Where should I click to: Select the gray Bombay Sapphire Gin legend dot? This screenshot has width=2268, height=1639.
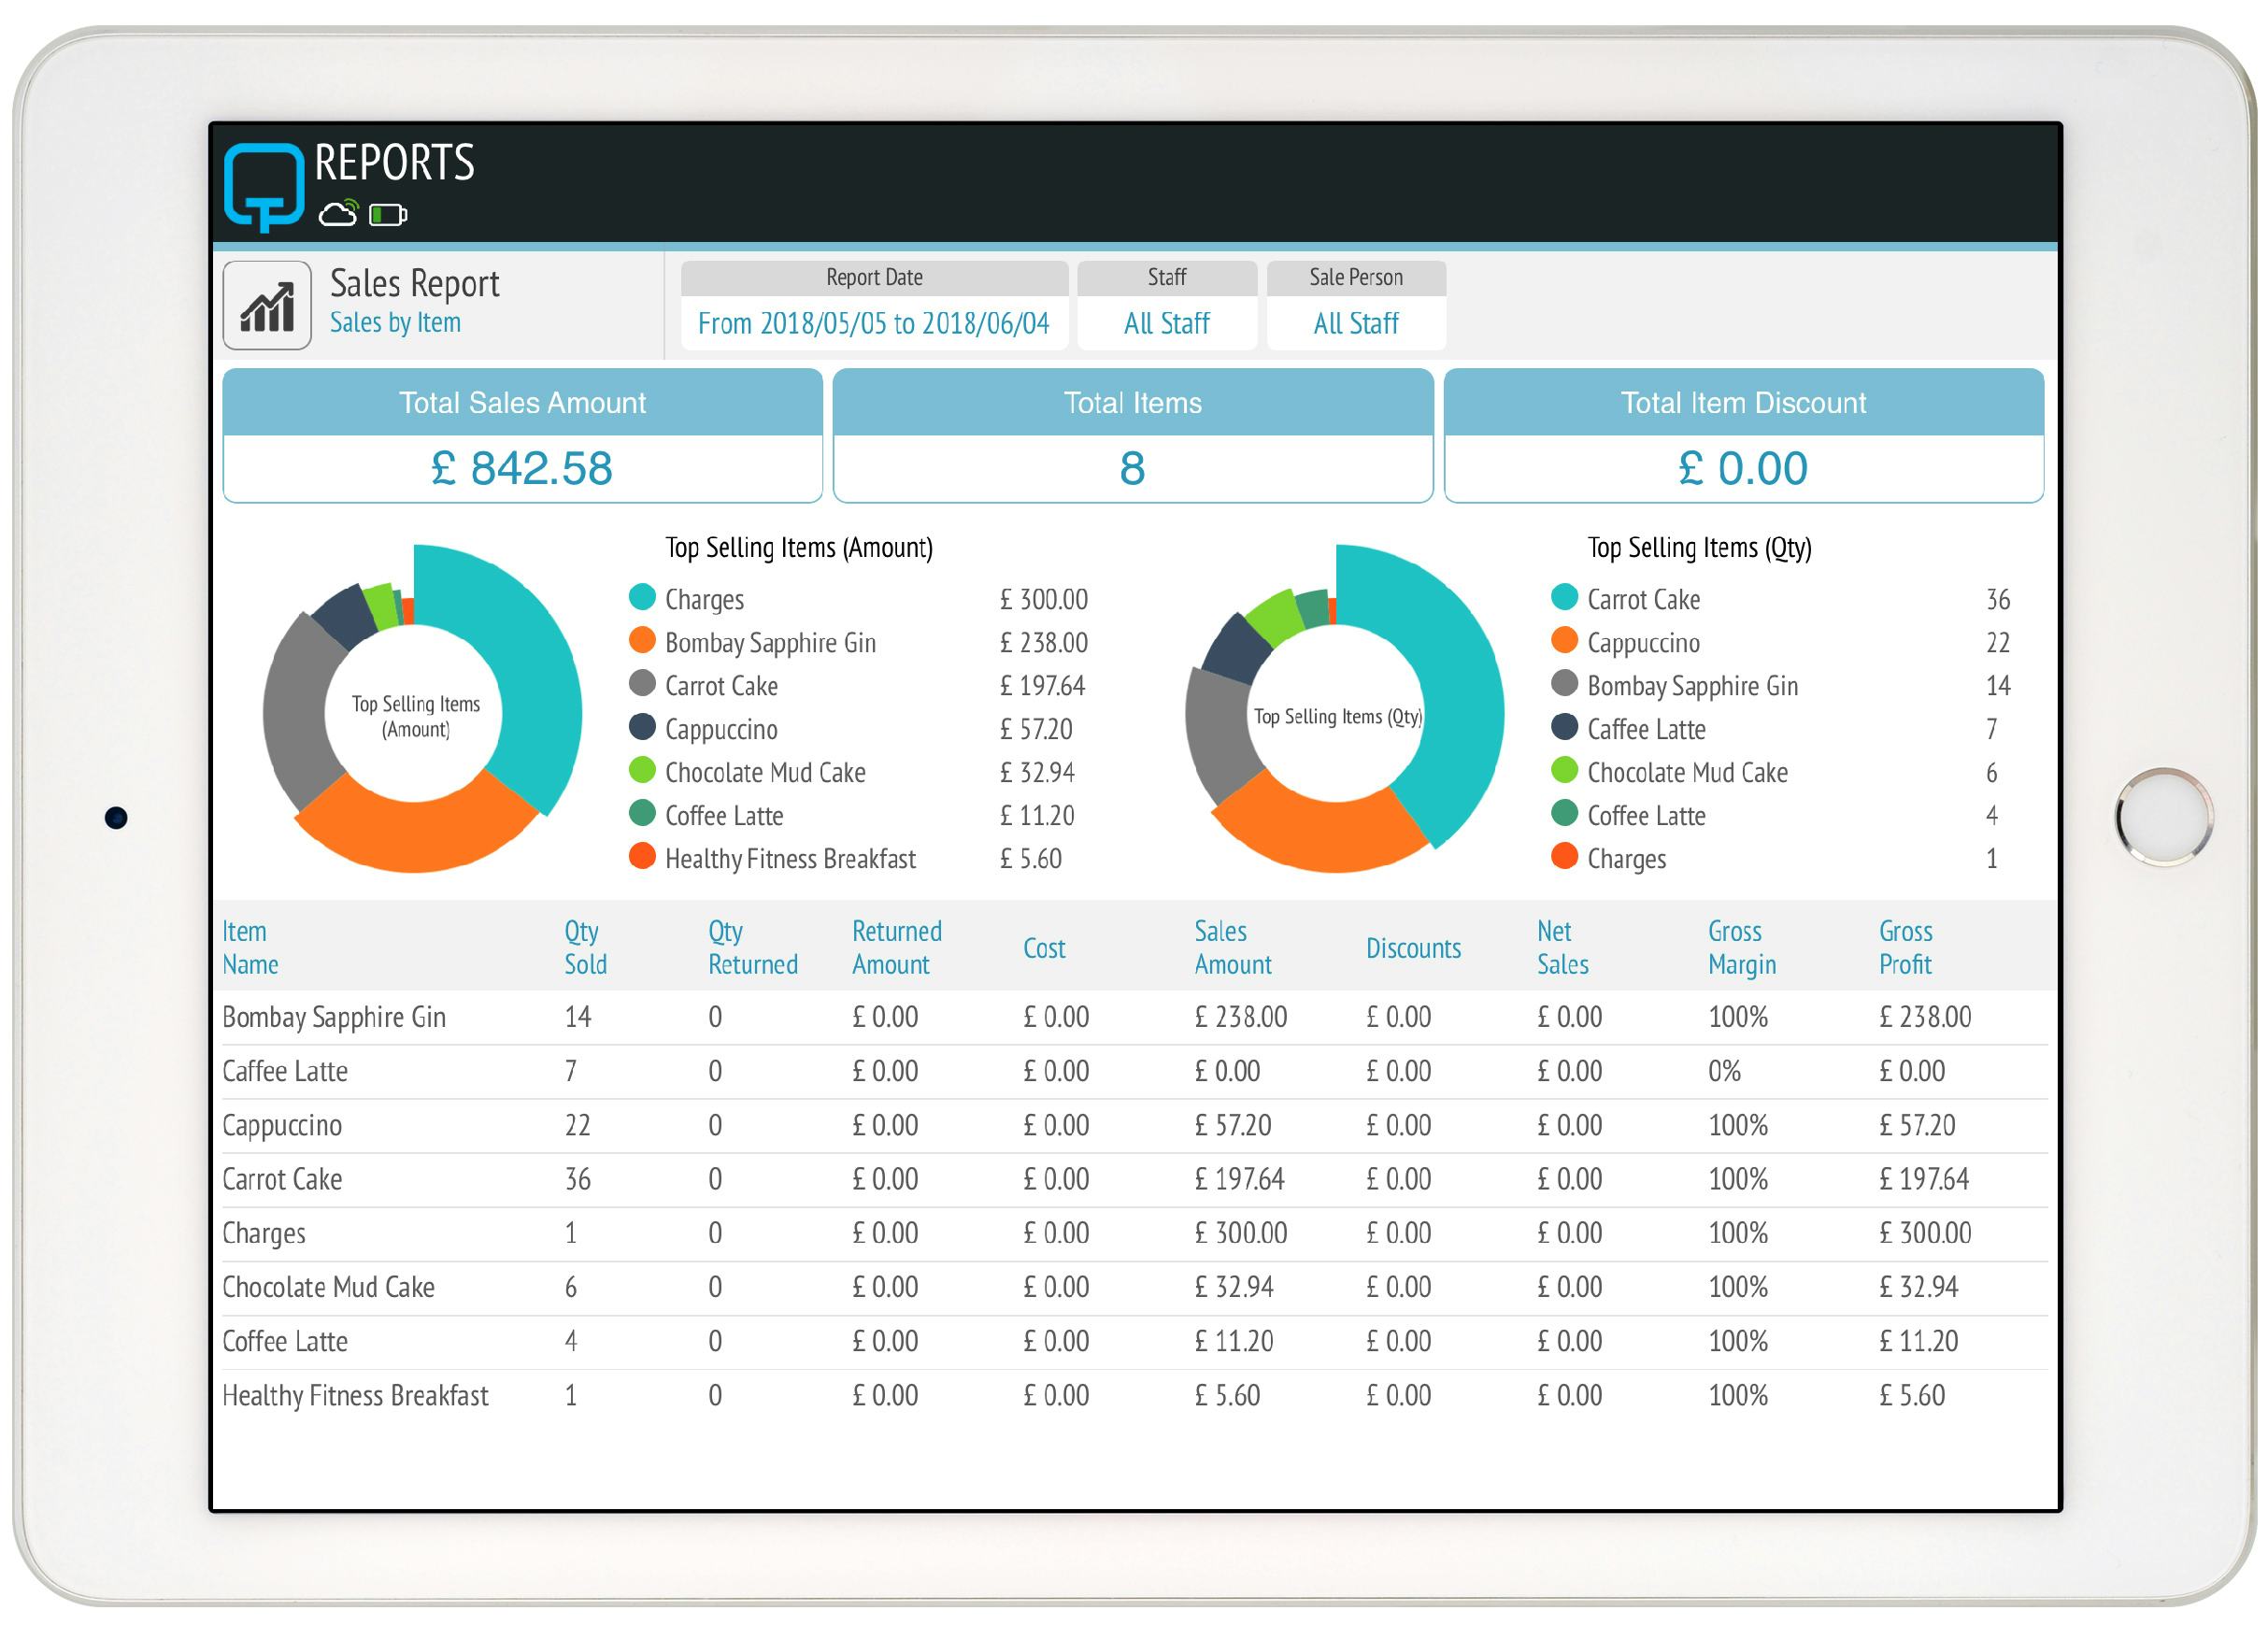[1565, 686]
